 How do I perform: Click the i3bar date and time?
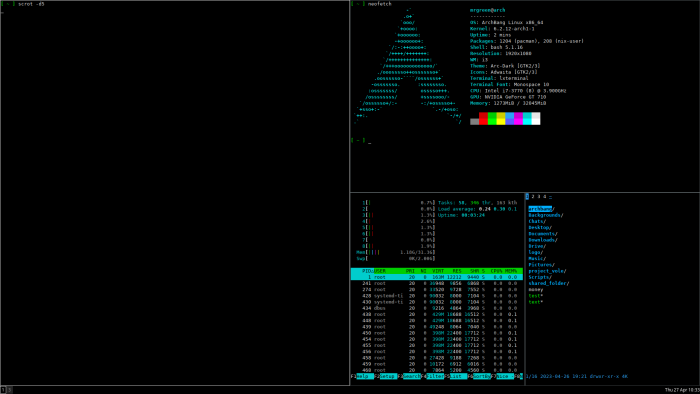[682, 390]
